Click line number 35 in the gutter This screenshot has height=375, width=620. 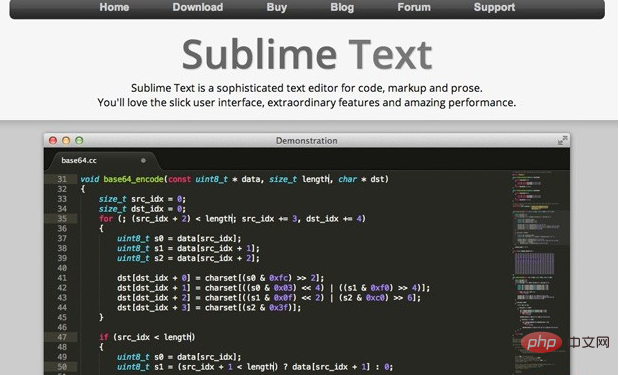pyautogui.click(x=62, y=219)
